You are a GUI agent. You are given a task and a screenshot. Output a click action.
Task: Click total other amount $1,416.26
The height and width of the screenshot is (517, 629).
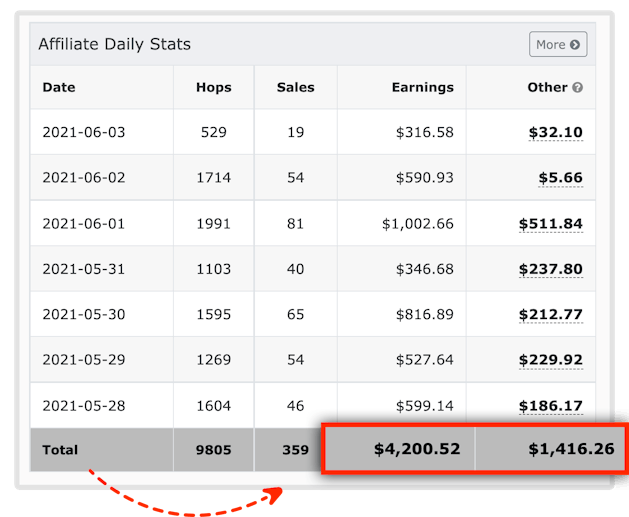[571, 449]
